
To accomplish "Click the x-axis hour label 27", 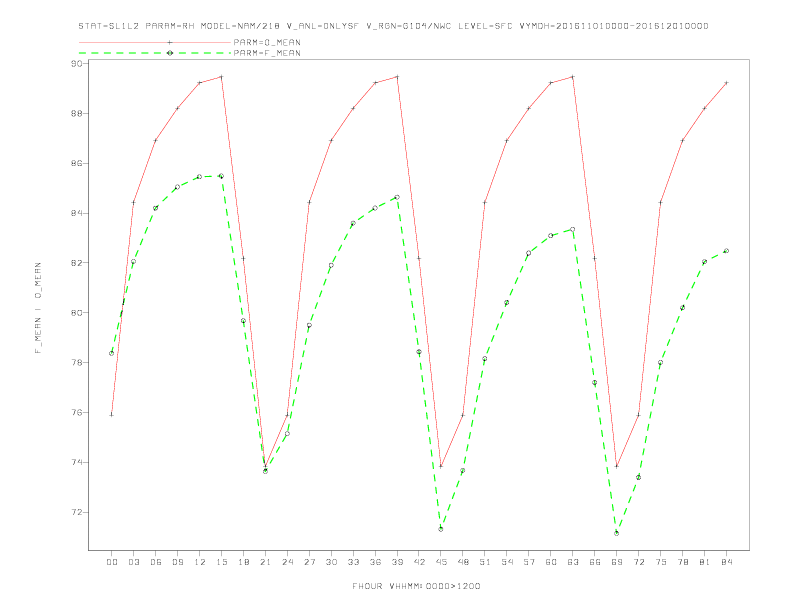I will (310, 562).
